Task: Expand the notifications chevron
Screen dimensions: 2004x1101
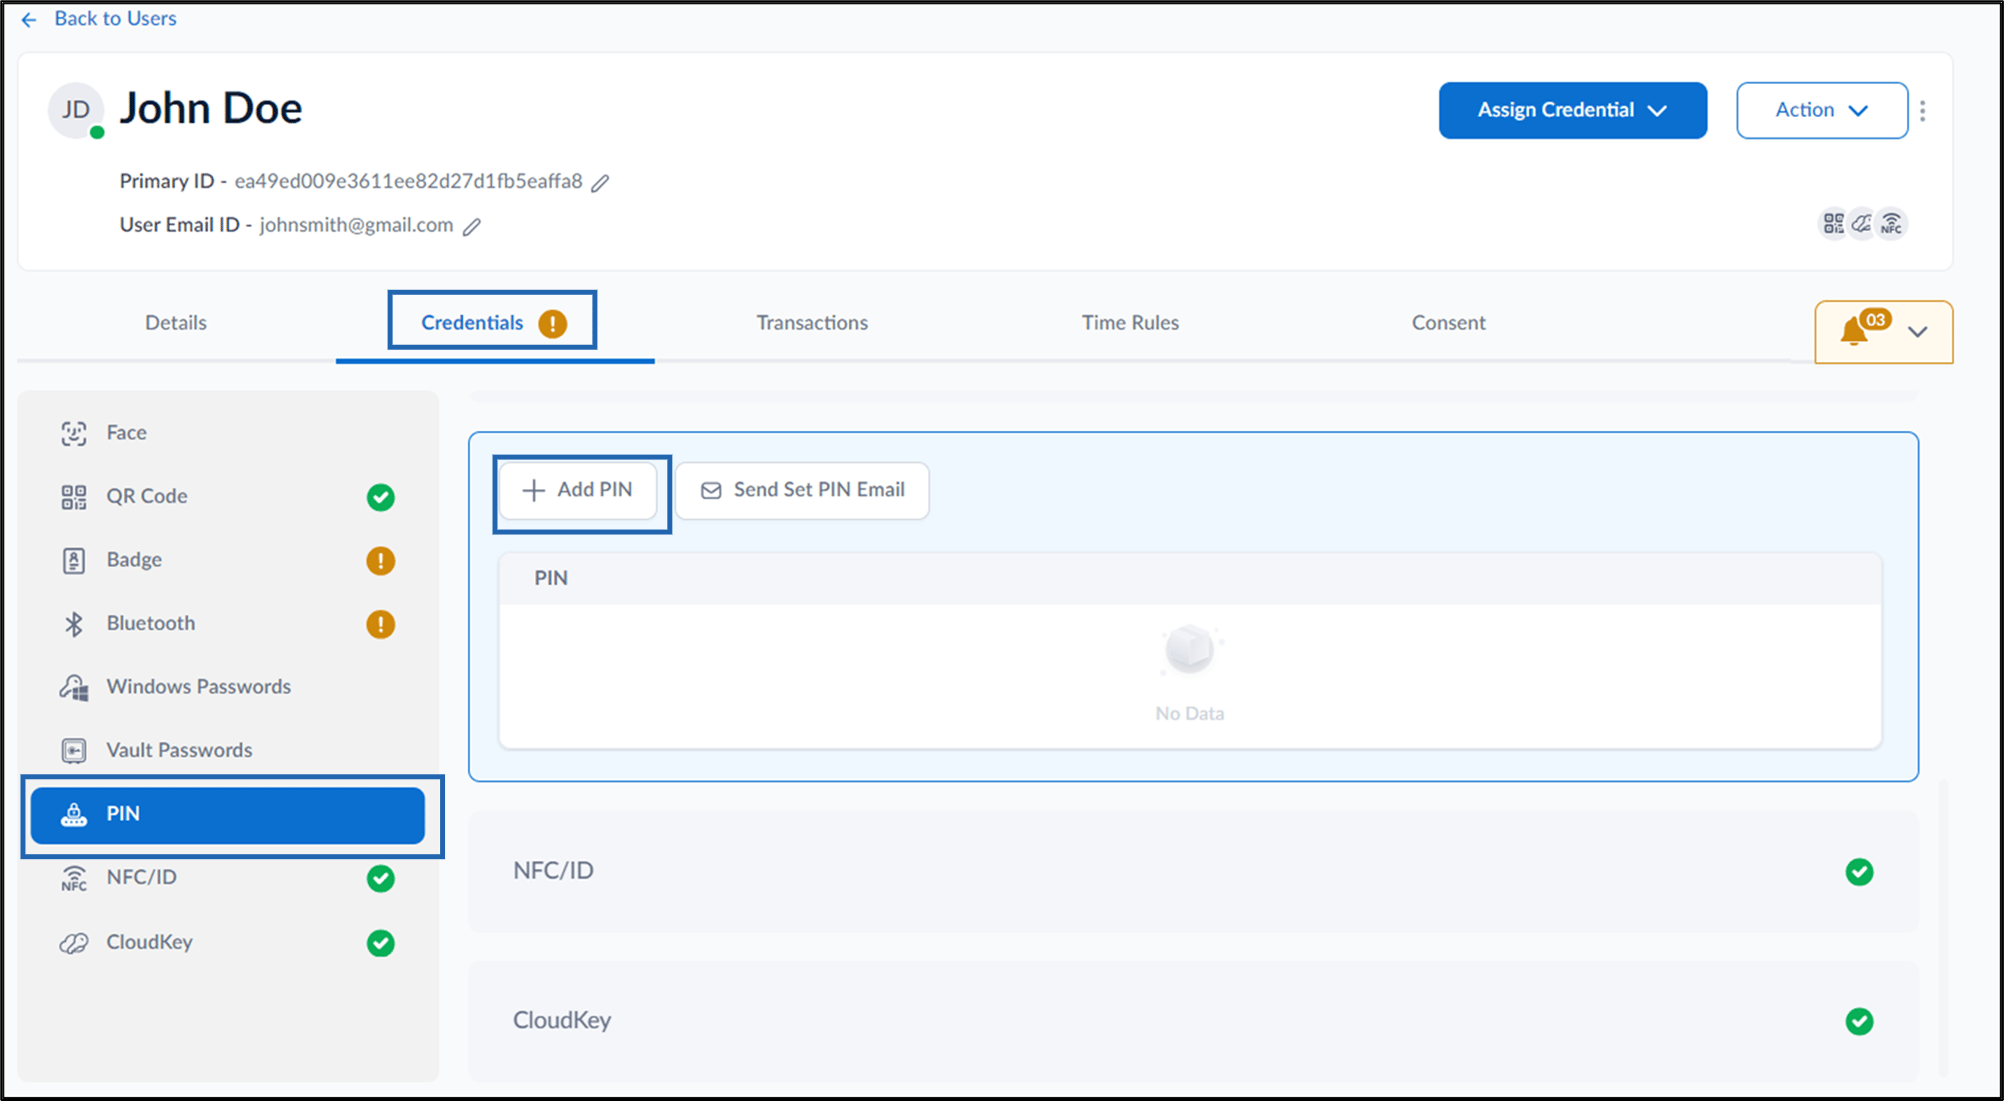Action: 1917,331
